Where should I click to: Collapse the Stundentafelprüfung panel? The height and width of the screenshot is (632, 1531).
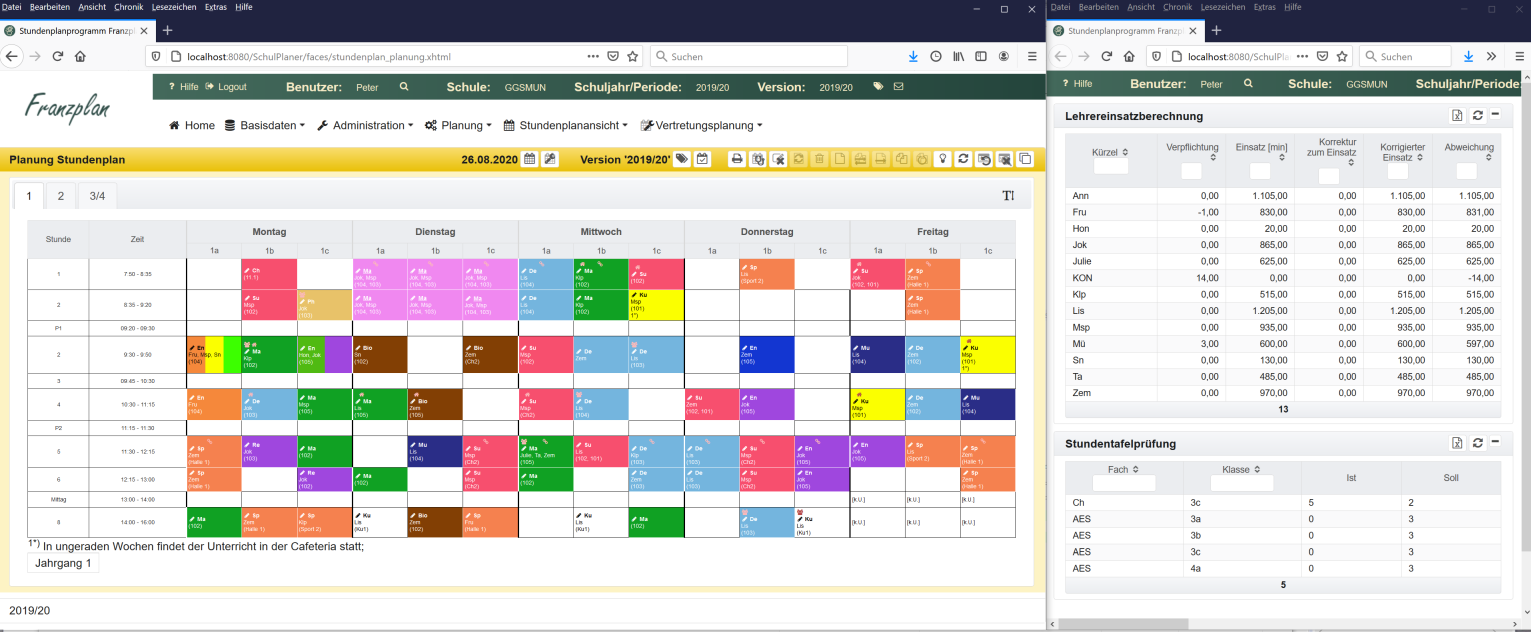pos(1495,443)
